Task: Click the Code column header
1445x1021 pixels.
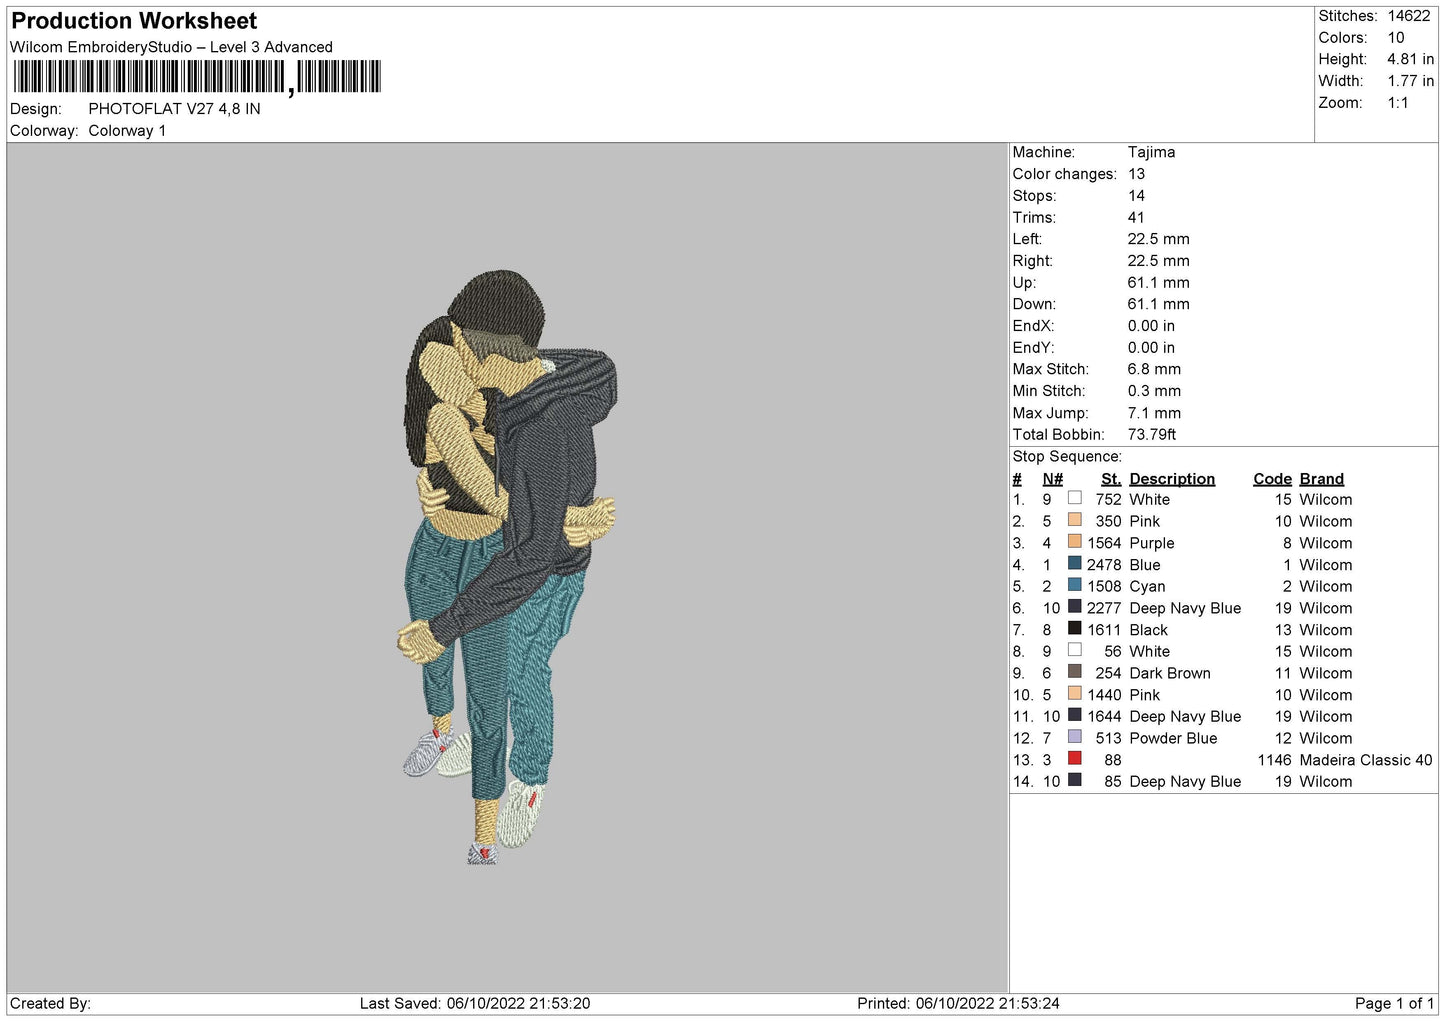Action: point(1272,479)
